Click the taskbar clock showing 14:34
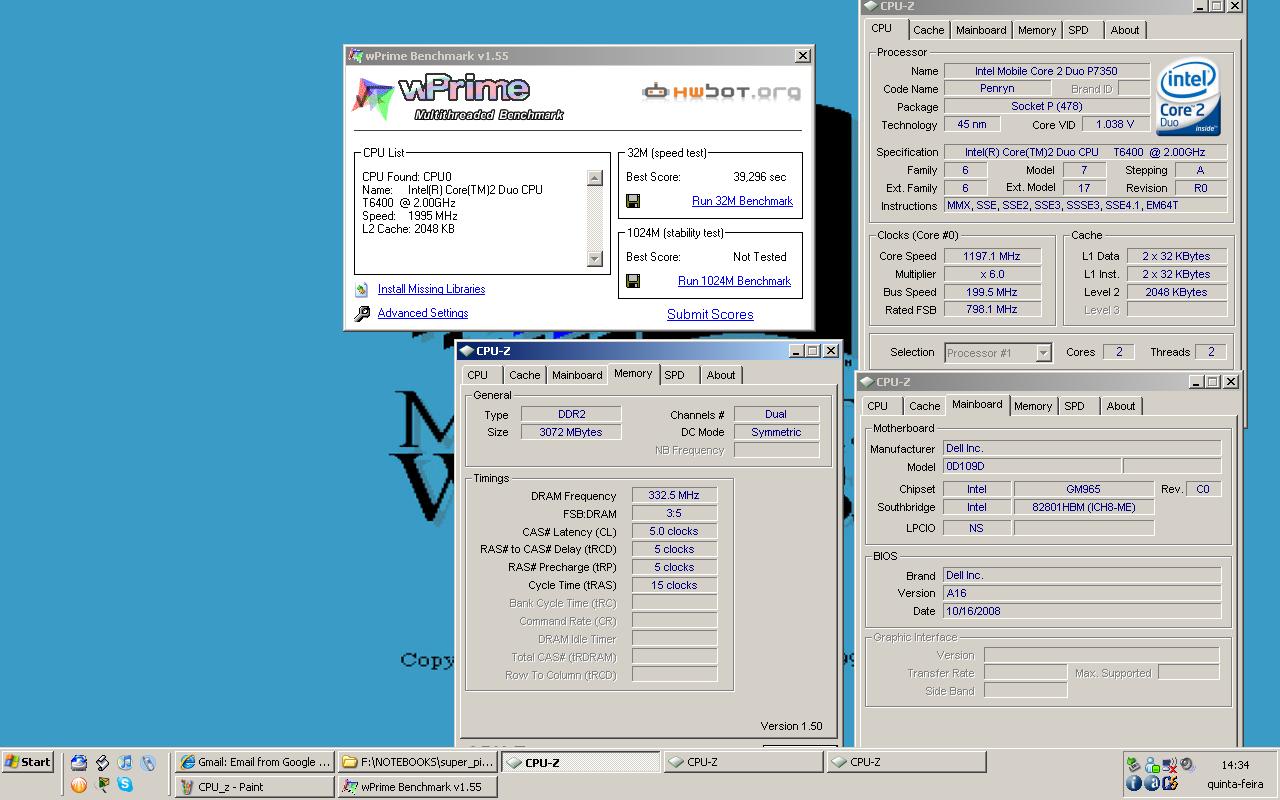 (1235, 765)
